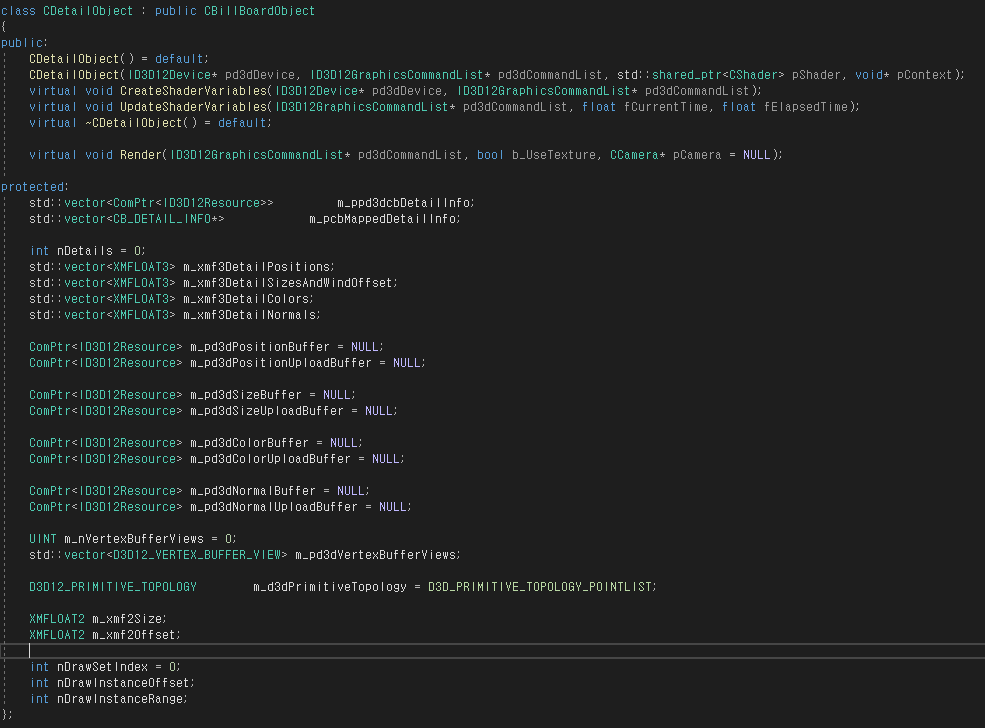Click the ~CDetailObject destructor
985x728 pixels.
[134, 122]
